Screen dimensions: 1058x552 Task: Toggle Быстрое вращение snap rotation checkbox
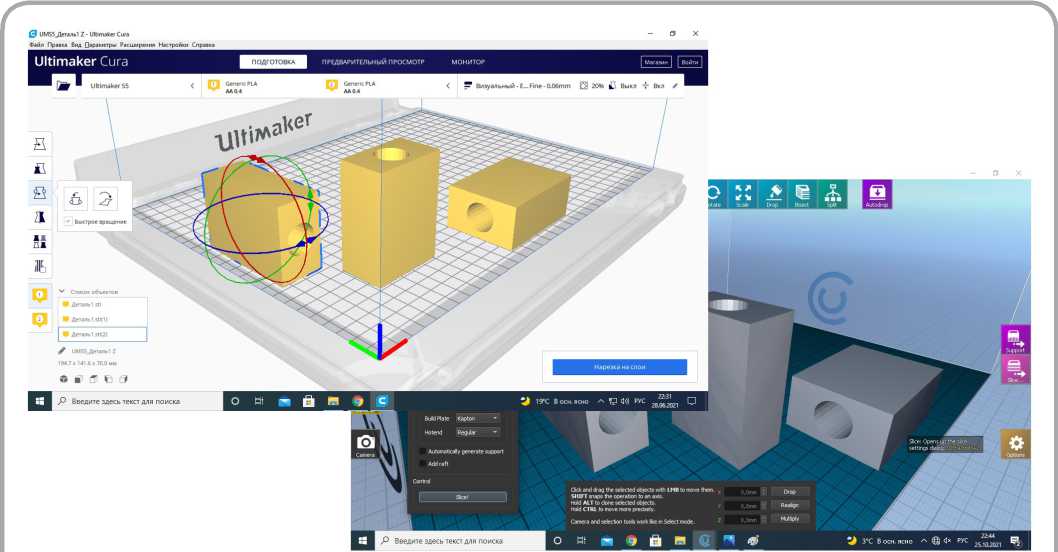point(68,221)
